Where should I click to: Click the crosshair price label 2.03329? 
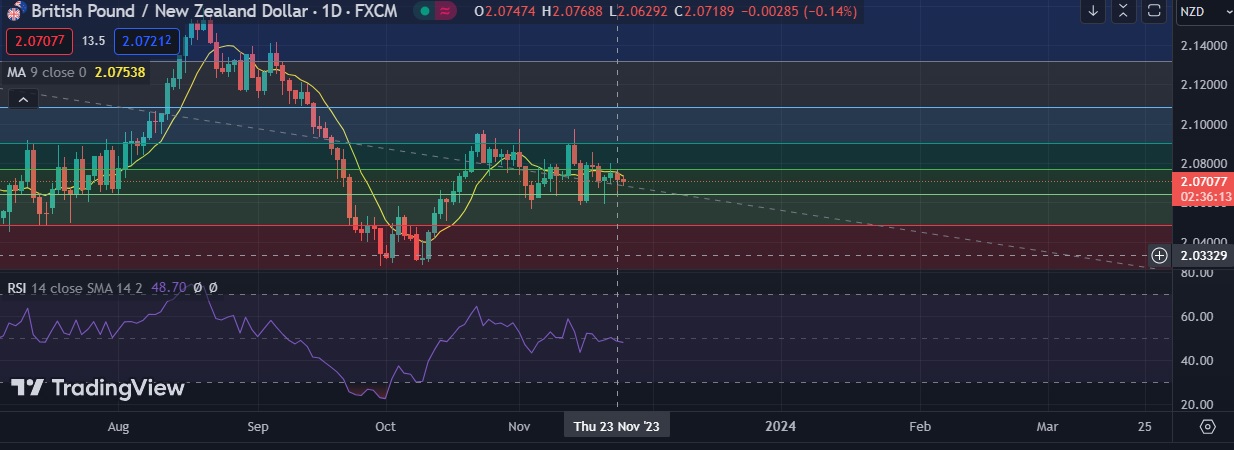pos(1204,256)
